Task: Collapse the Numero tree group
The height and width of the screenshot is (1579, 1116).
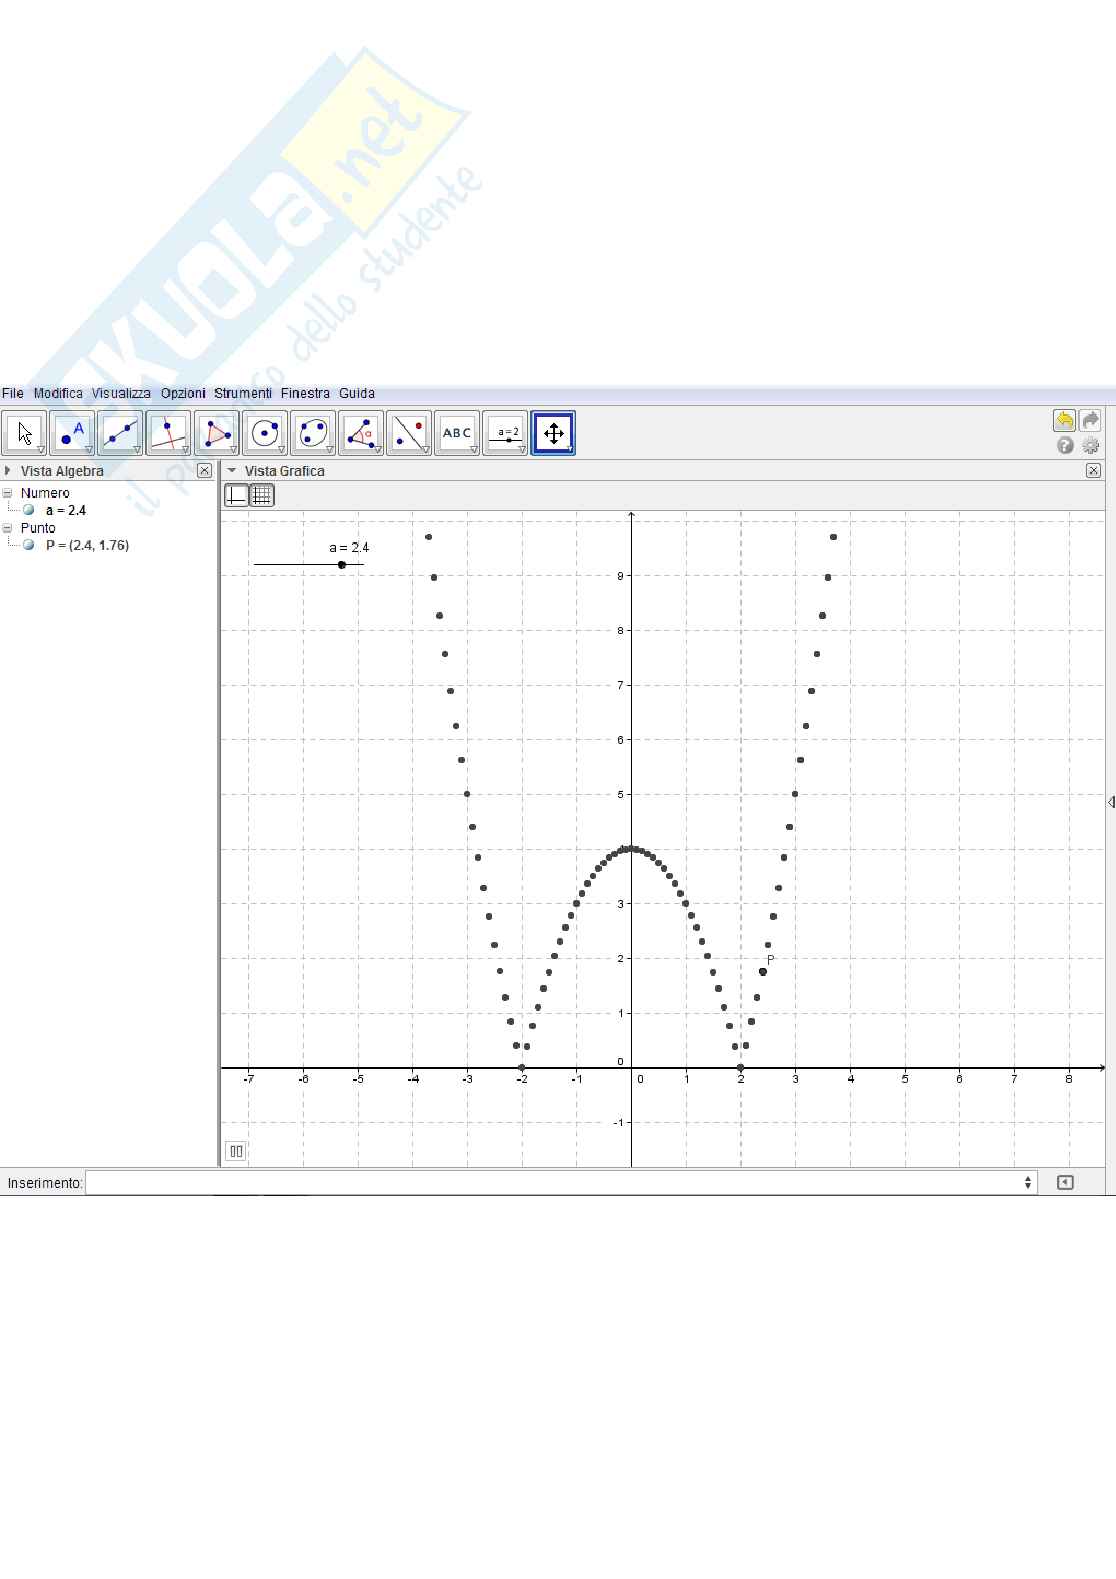Action: pos(8,493)
